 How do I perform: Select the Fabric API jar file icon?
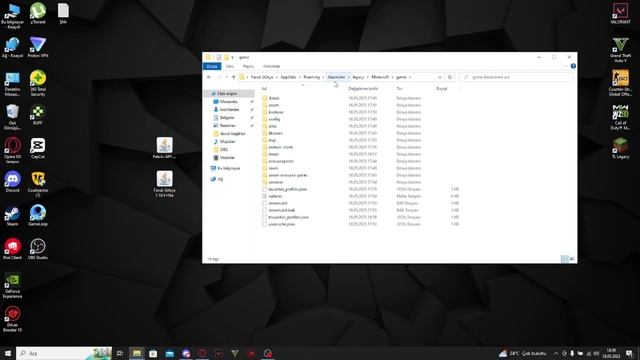coord(164,148)
